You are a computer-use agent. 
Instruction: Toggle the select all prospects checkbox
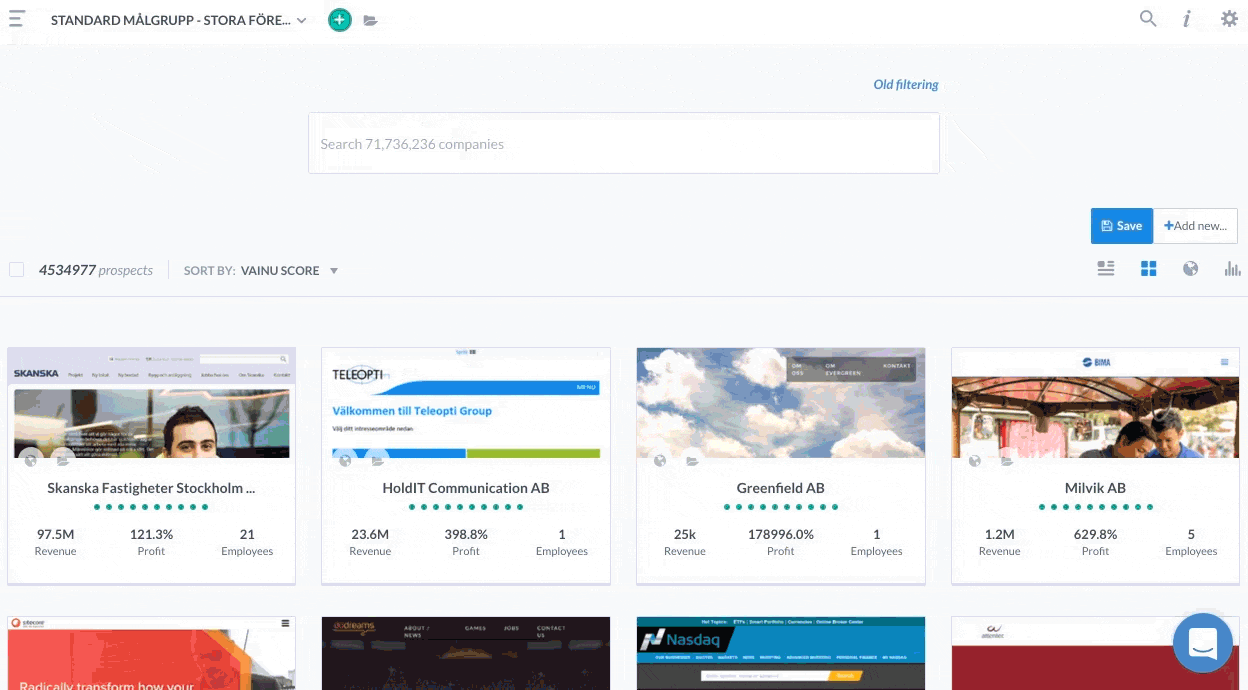pos(16,270)
